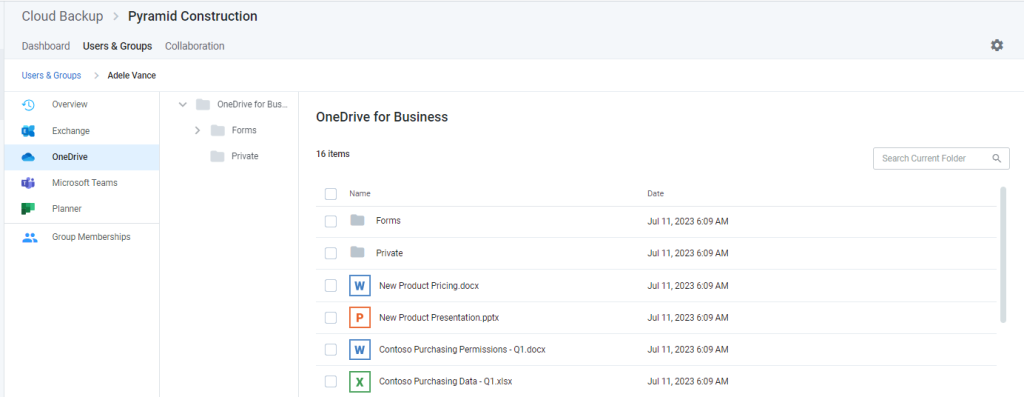Open the Microsoft Teams icon
This screenshot has width=1024, height=397.
click(x=28, y=183)
